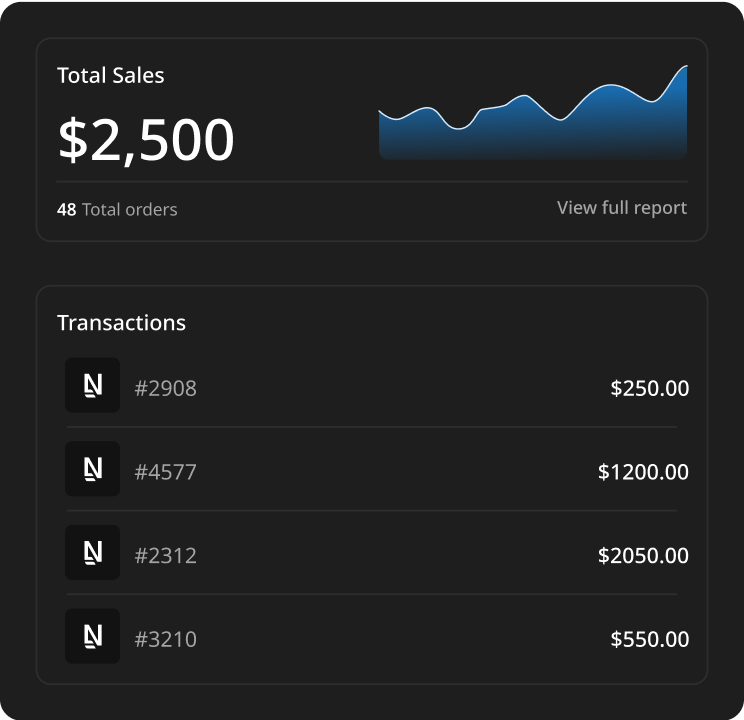This screenshot has width=744, height=720.
Task: Click the $250.00 transaction amount
Action: point(649,388)
